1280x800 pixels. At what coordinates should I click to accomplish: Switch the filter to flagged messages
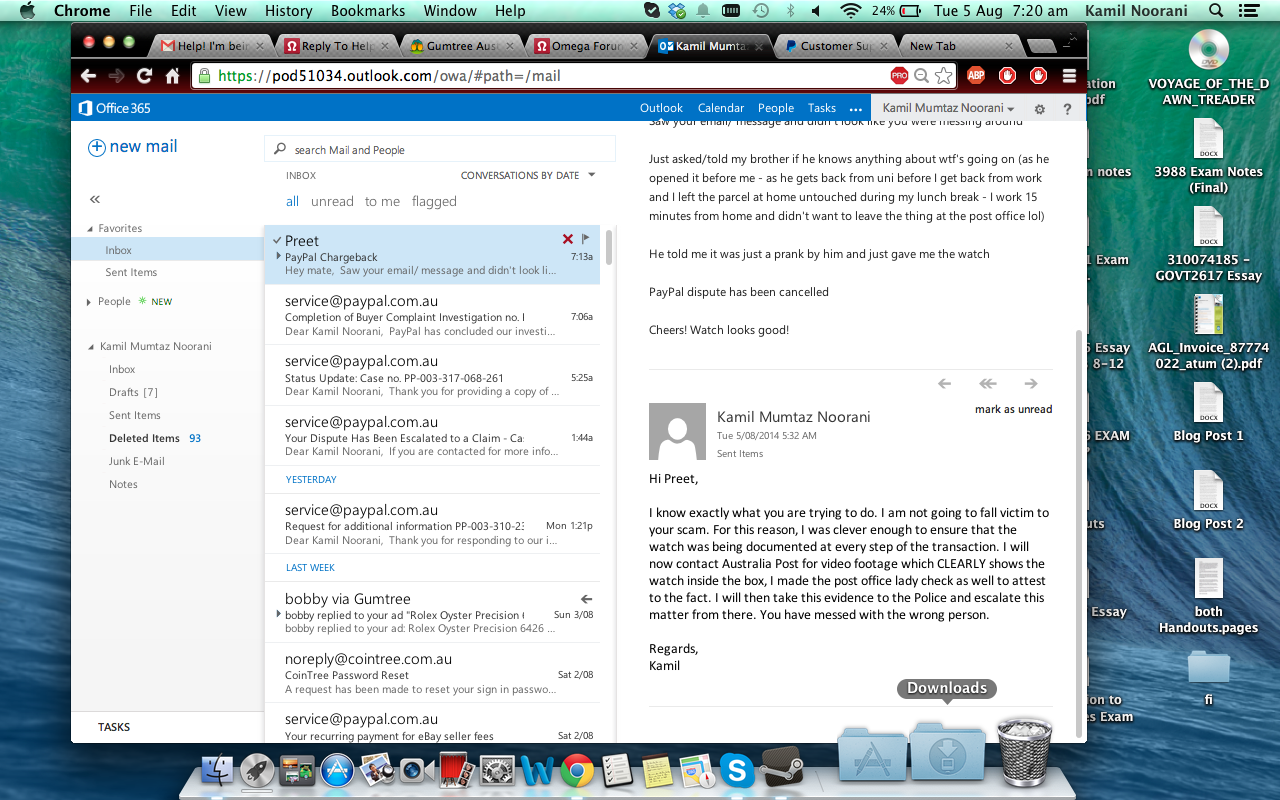(434, 201)
